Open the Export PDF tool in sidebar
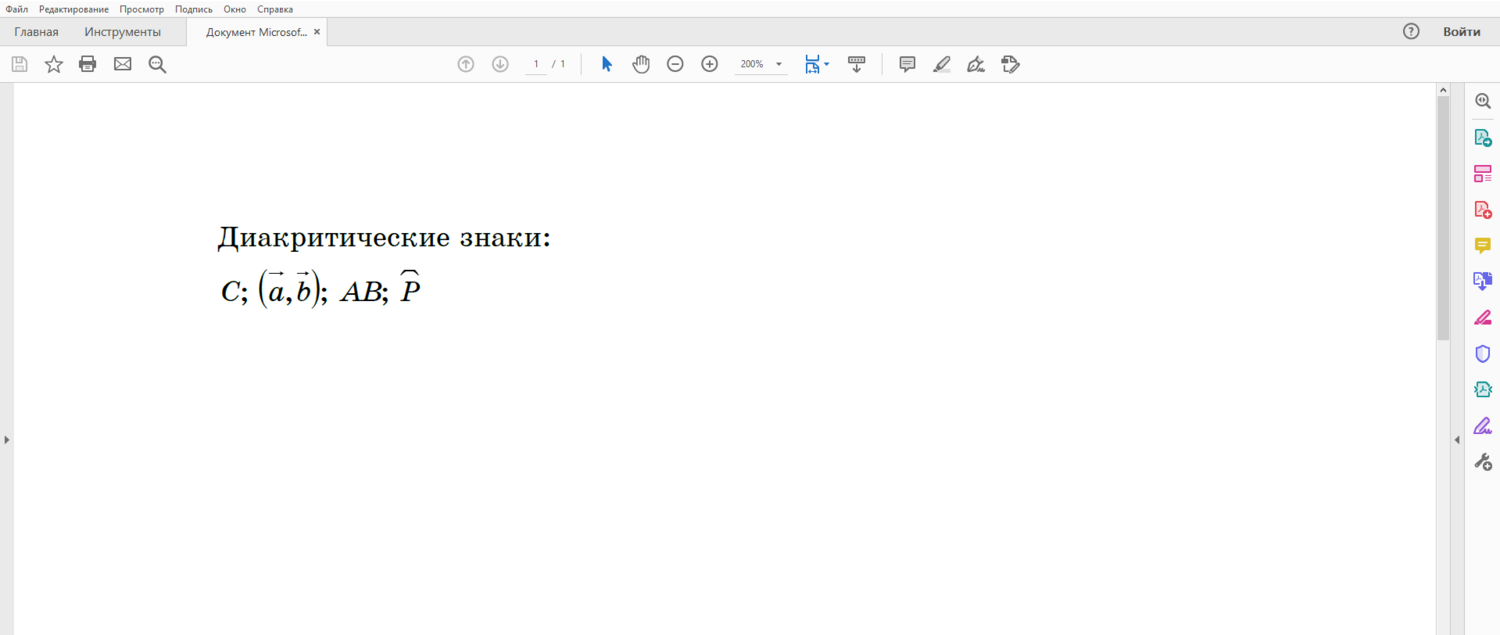The image size is (1500, 635). coord(1483,137)
